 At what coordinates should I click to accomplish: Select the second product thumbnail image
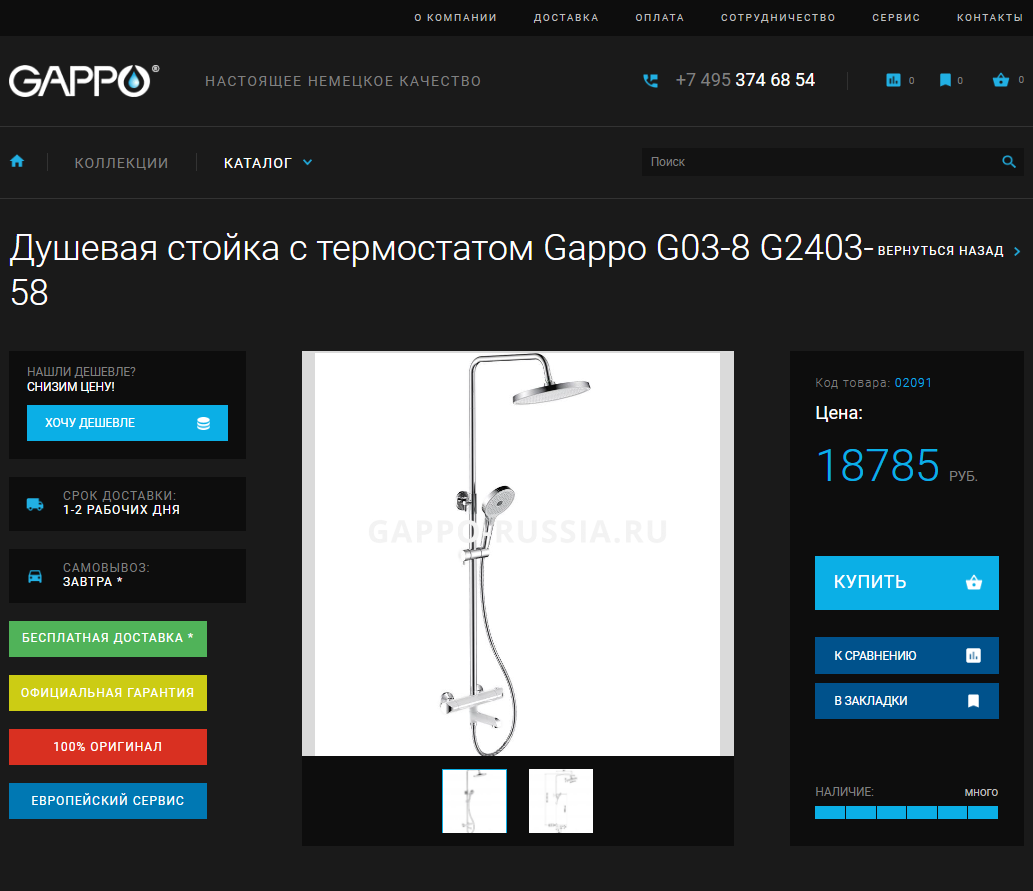pos(561,801)
